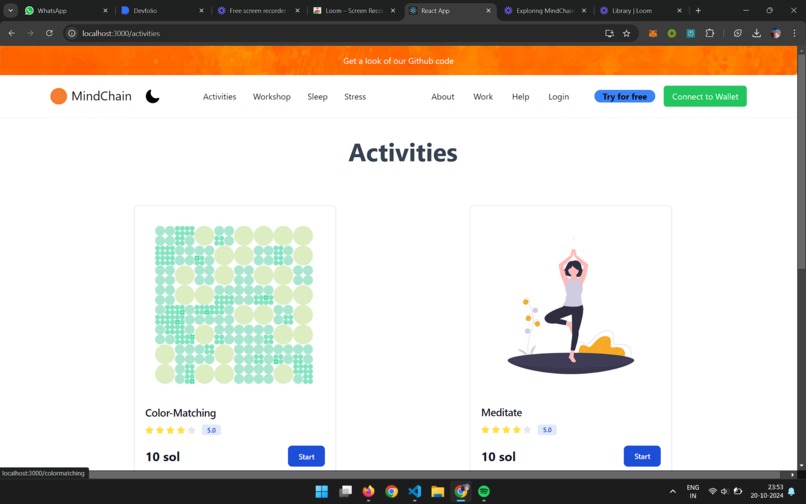Close the WhatsApp tab
Image resolution: width=806 pixels, height=504 pixels.
[x=105, y=10]
